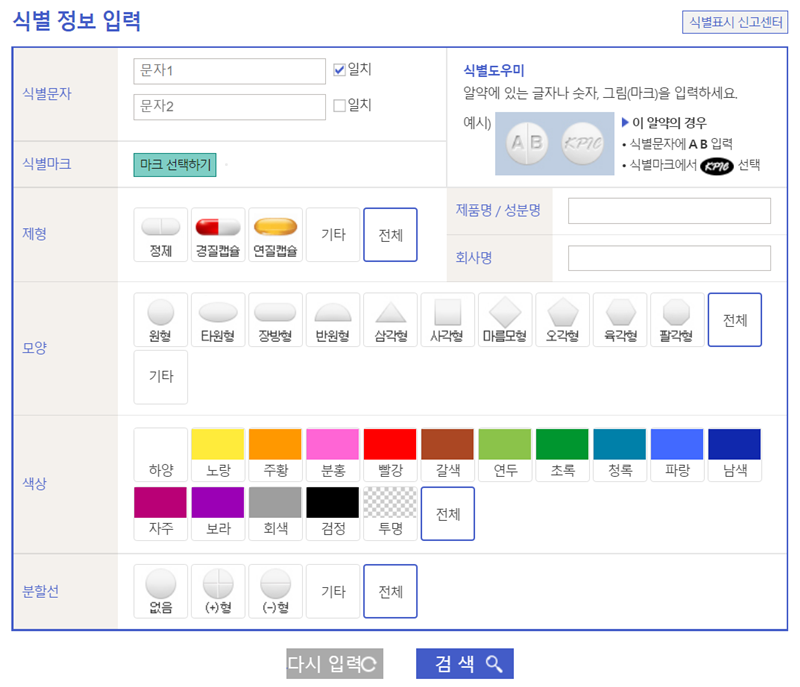Select the 반원형 semicircle shape
The image size is (800, 687).
[x=333, y=320]
